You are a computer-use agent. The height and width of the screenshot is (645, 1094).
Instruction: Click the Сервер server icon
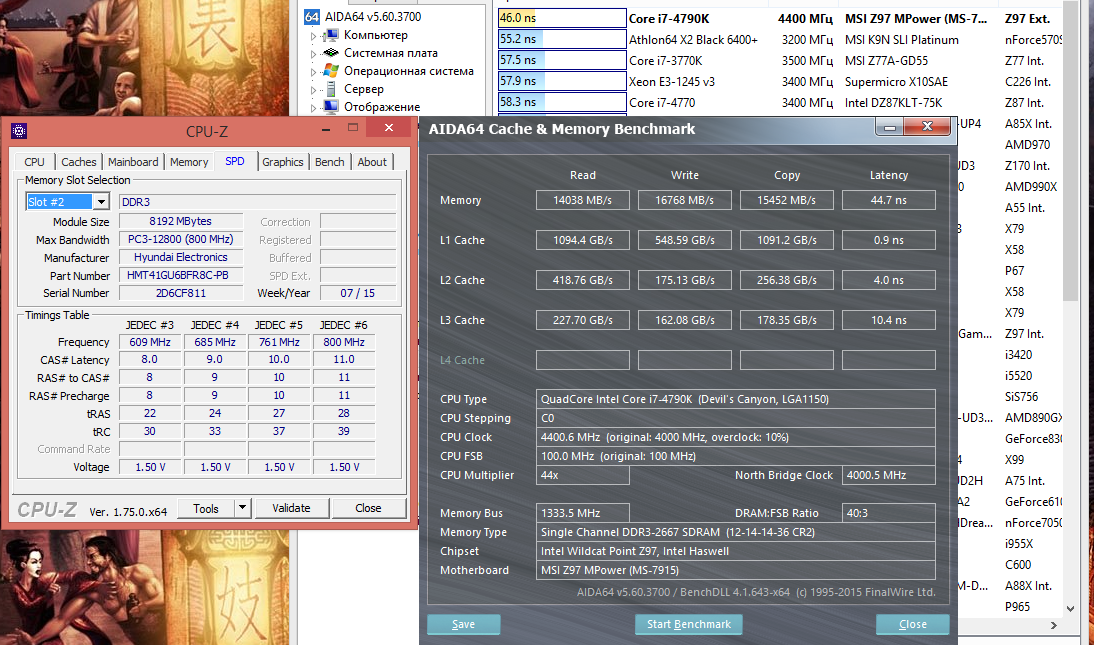[x=331, y=89]
